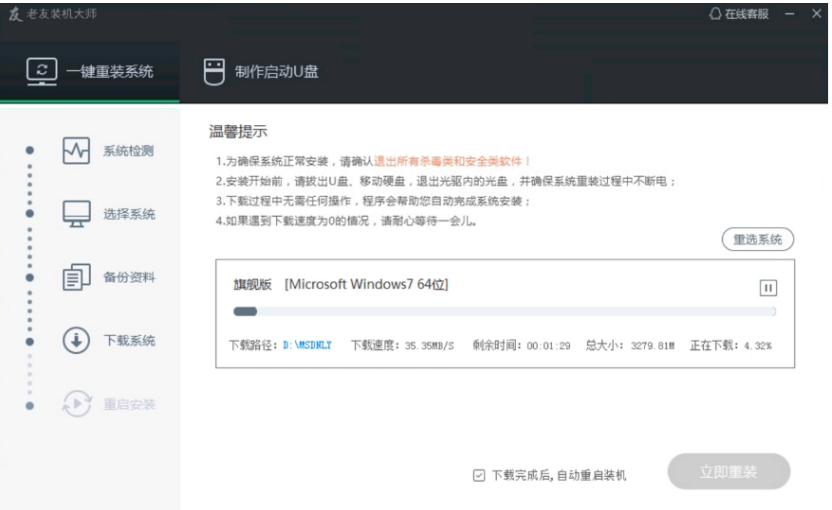
Task: Minimize the 老友装机大师 window
Action: 790,14
